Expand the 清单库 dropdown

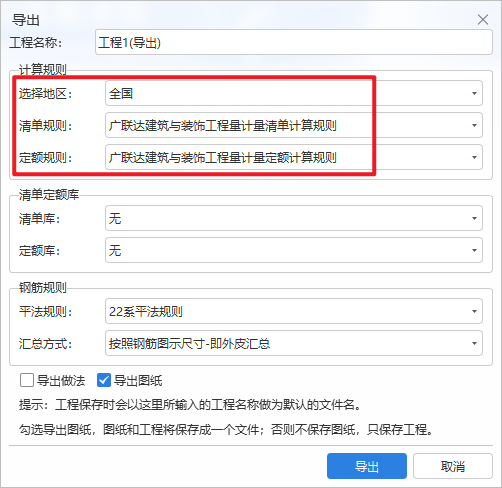pyautogui.click(x=294, y=218)
